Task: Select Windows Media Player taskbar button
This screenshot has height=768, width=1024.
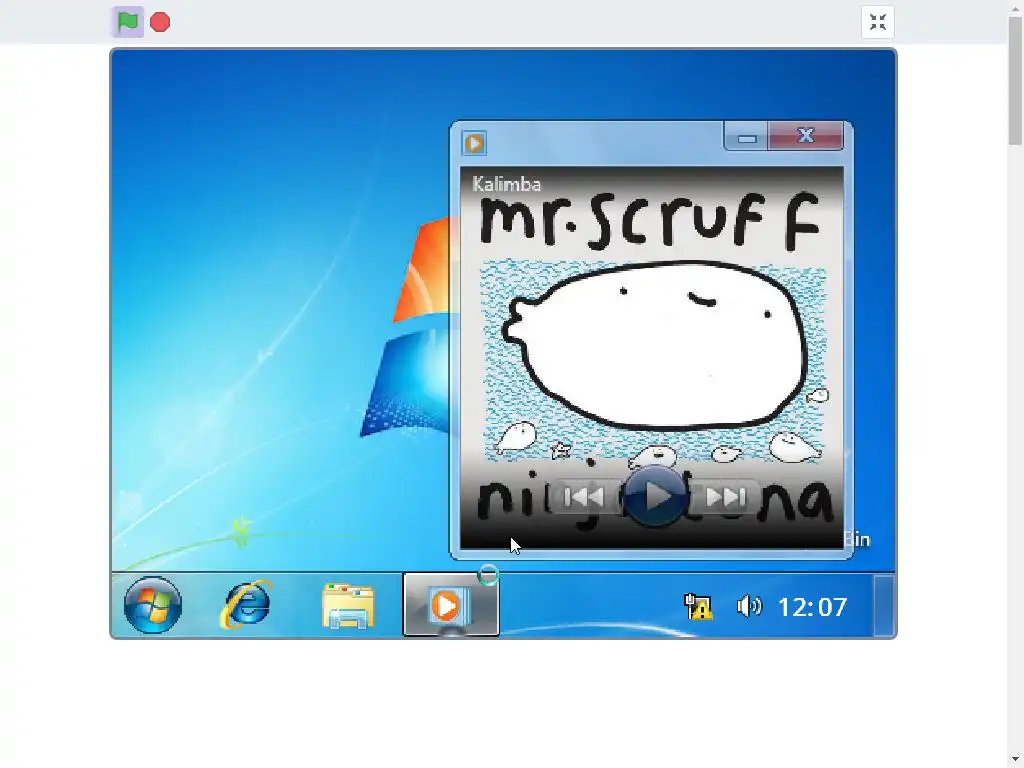Action: click(451, 605)
